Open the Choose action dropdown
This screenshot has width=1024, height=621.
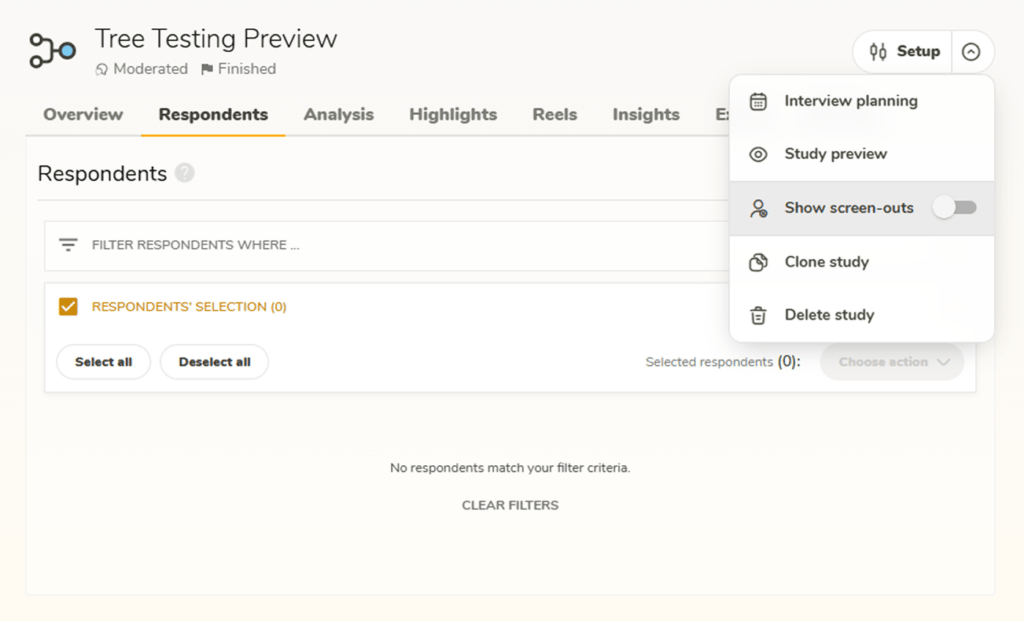point(892,362)
